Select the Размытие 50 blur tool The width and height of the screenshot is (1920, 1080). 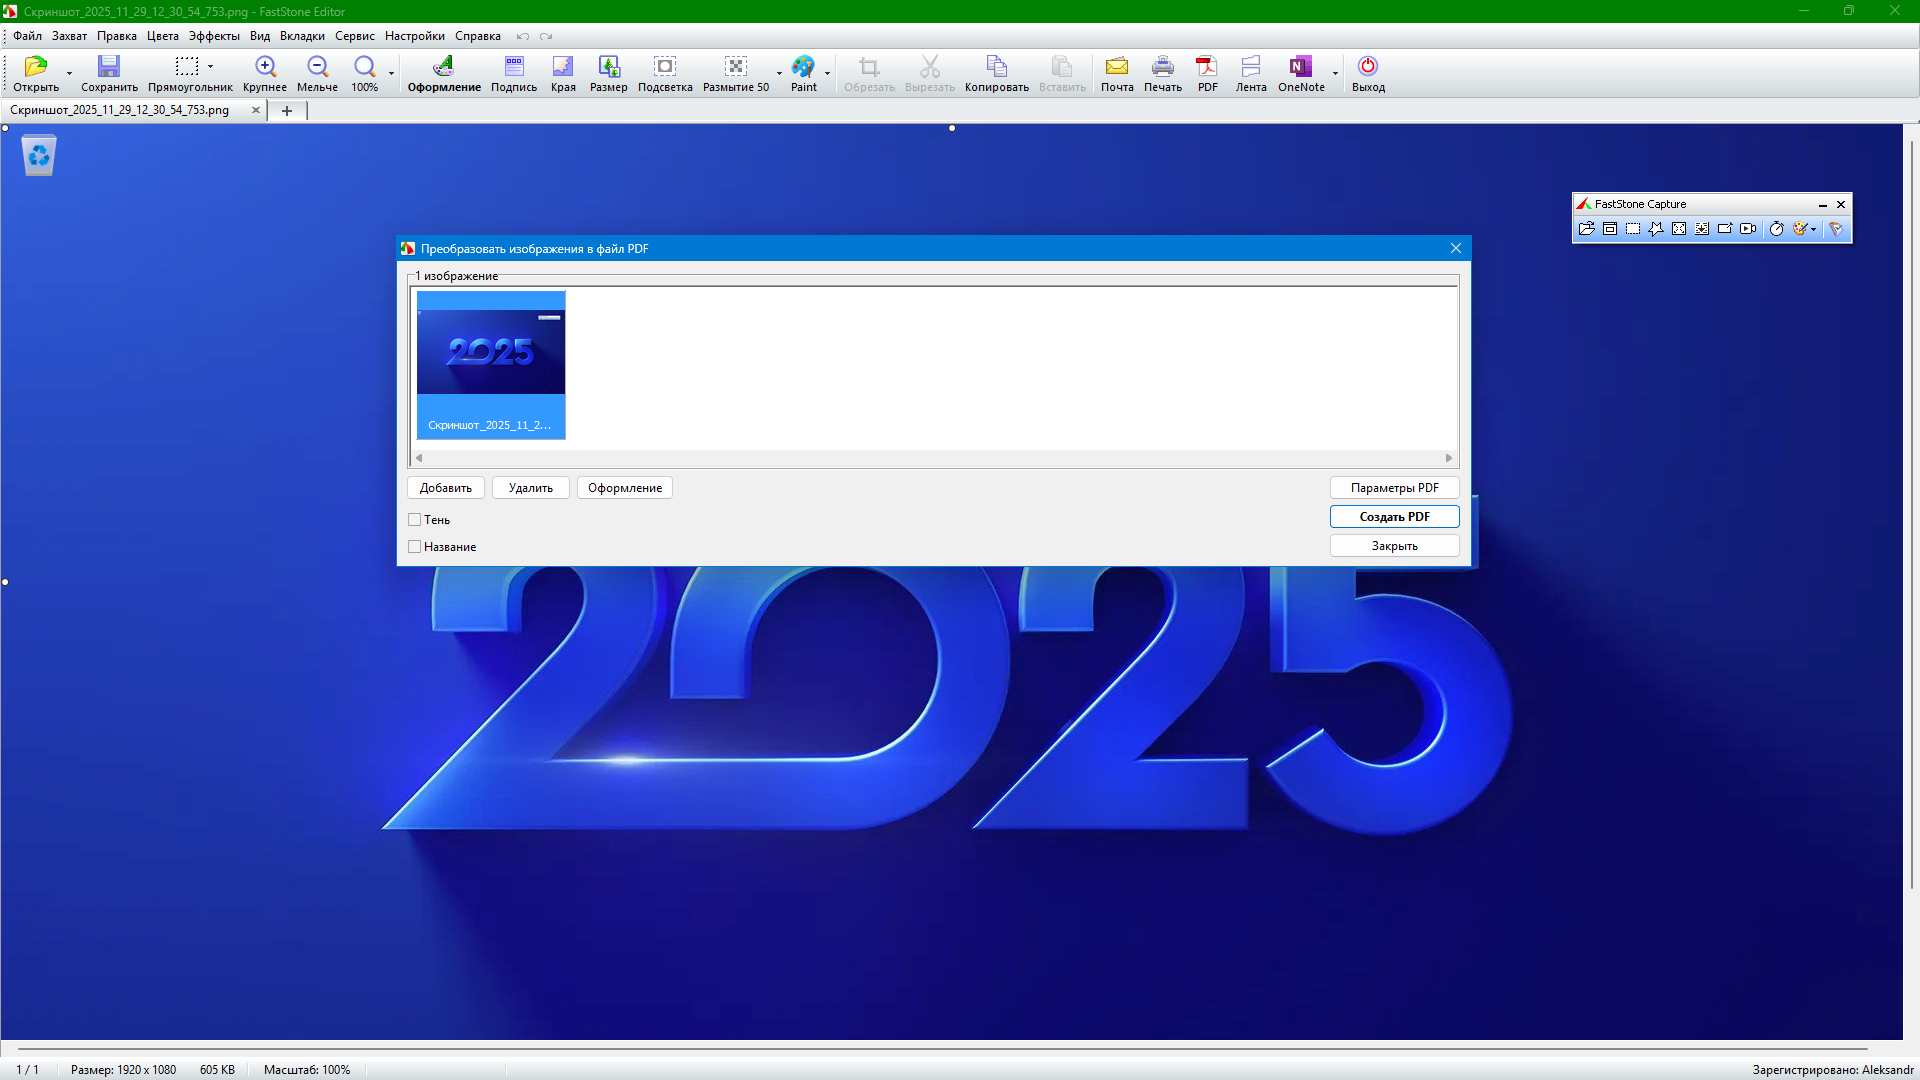(x=735, y=67)
